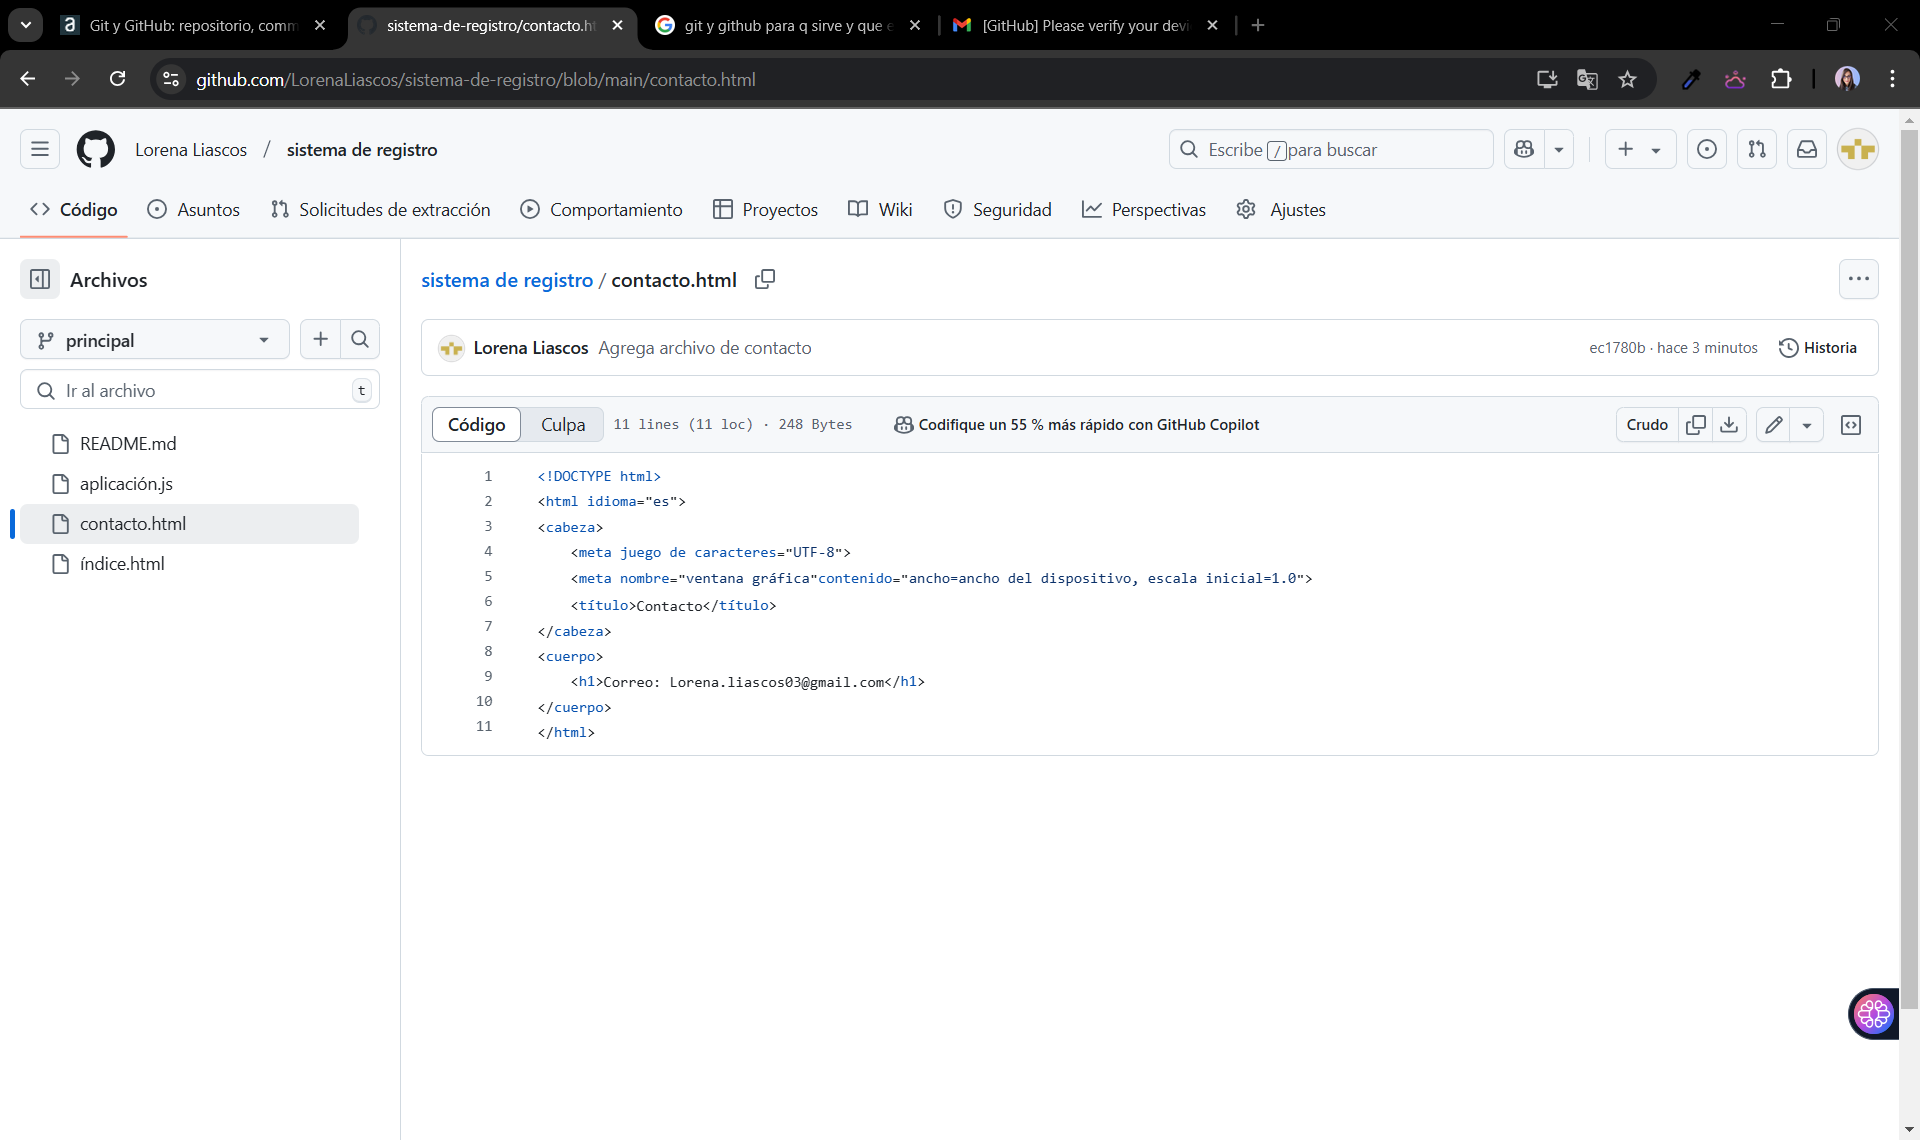Image resolution: width=1920 pixels, height=1140 pixels.
Task: Select the Historia (history) icon
Action: [1788, 347]
